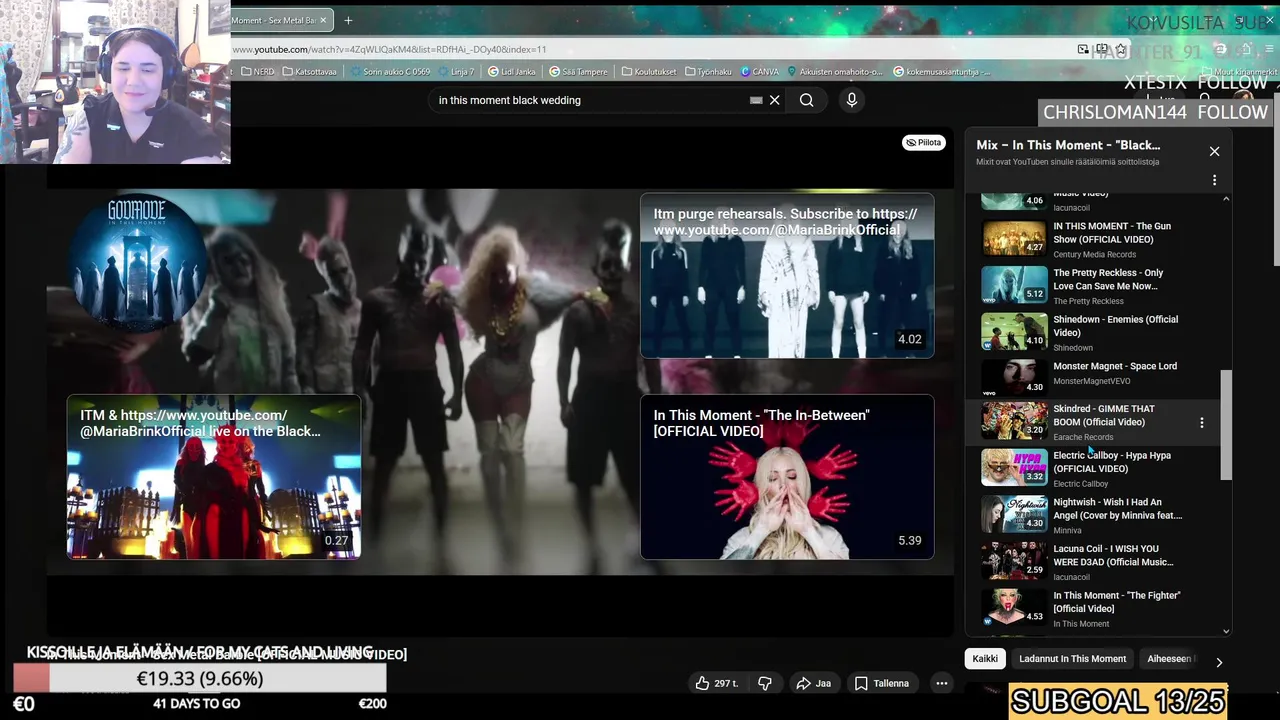This screenshot has width=1280, height=720.
Task: Select Ladannut In This Moment chip
Action: click(1072, 659)
